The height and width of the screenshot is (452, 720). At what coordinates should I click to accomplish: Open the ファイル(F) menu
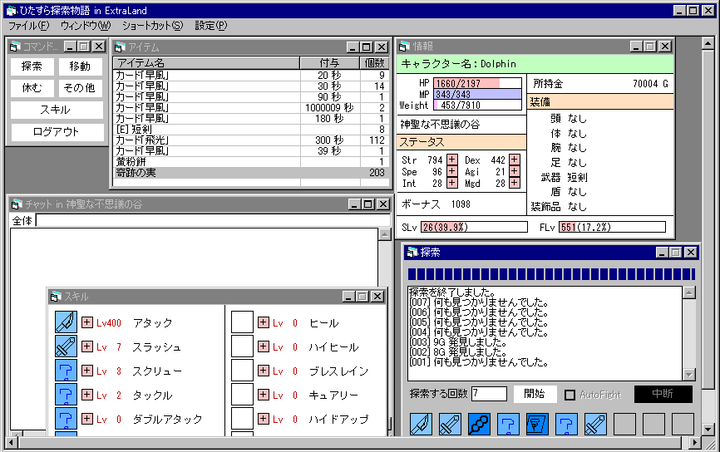[x=28, y=26]
